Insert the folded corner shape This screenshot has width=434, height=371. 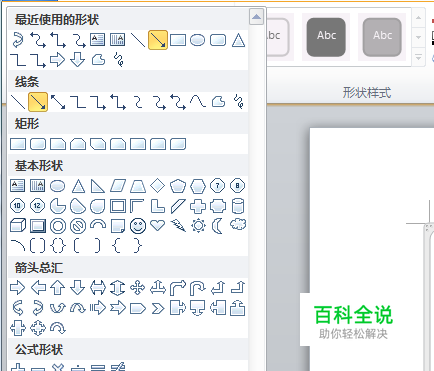(x=118, y=226)
